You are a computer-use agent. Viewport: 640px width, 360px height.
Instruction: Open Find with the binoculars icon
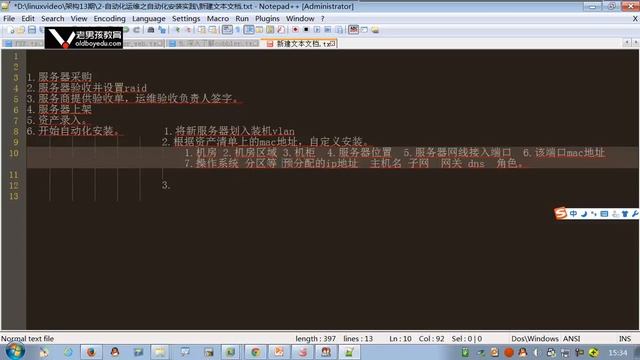[x=151, y=30]
